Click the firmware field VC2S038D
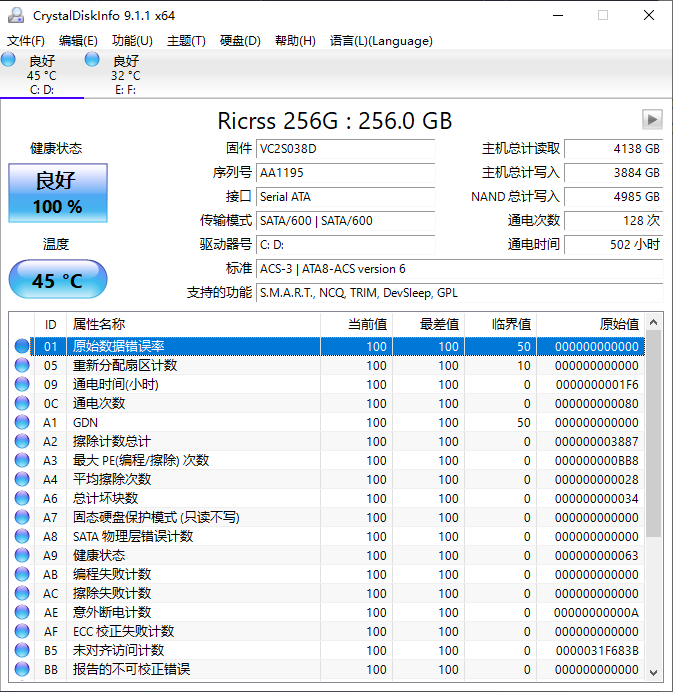Viewport: 673px width, 692px height. coord(345,149)
